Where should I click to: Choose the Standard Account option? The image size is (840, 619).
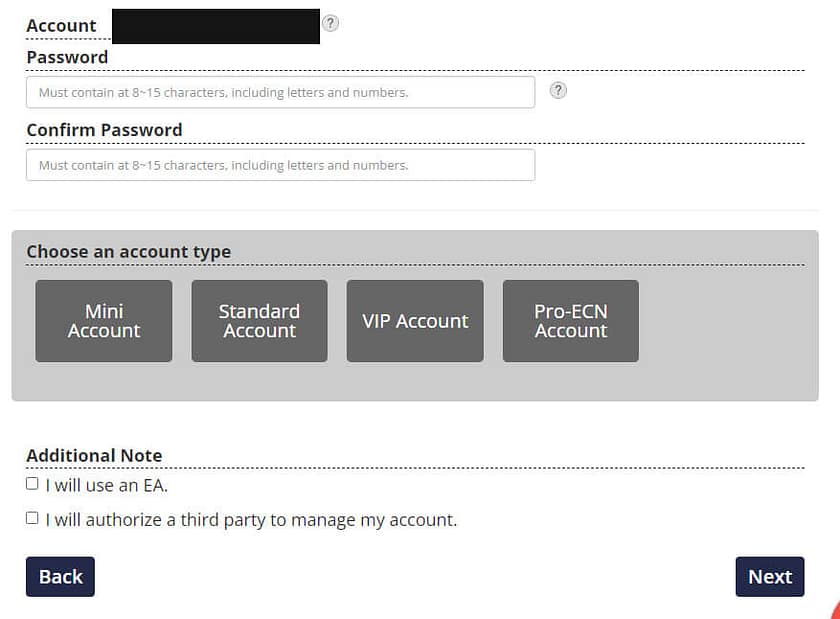[259, 321]
